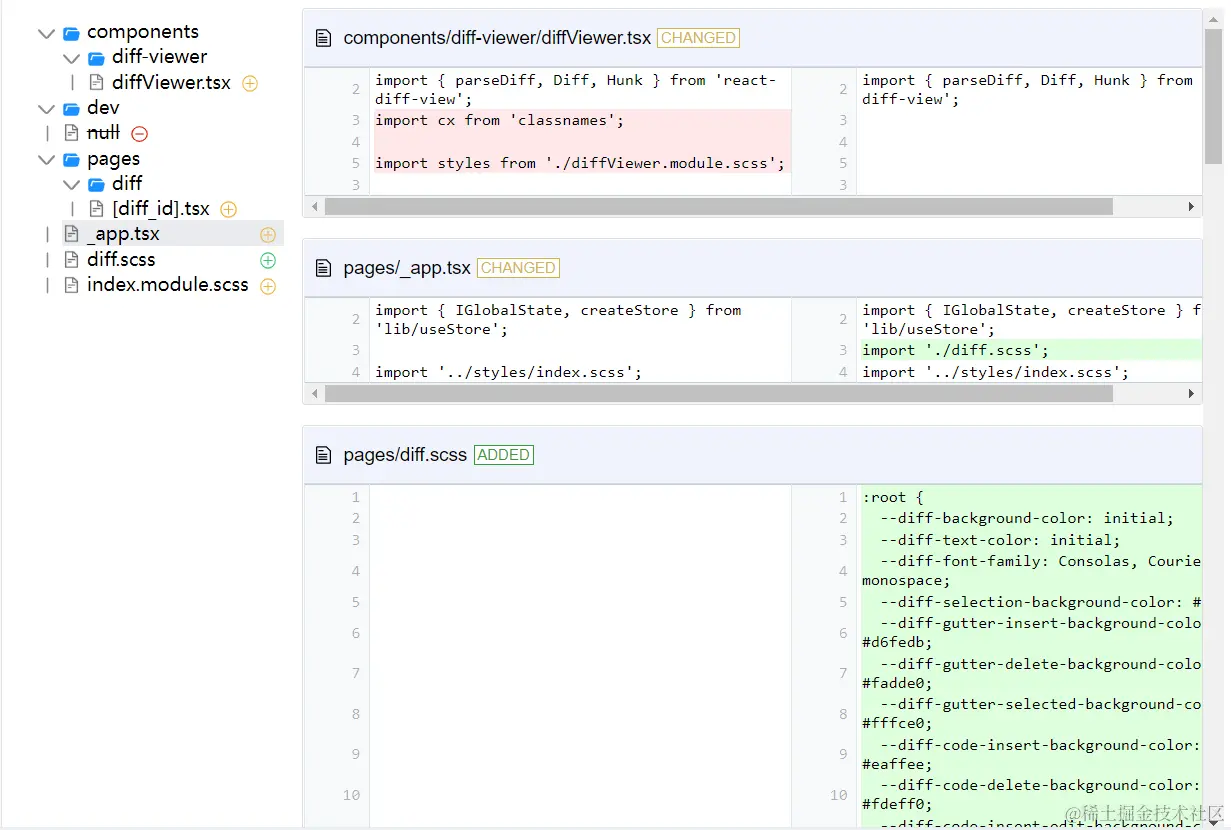Click the diff-viewer folder icon
This screenshot has height=830, width=1231.
tap(96, 58)
